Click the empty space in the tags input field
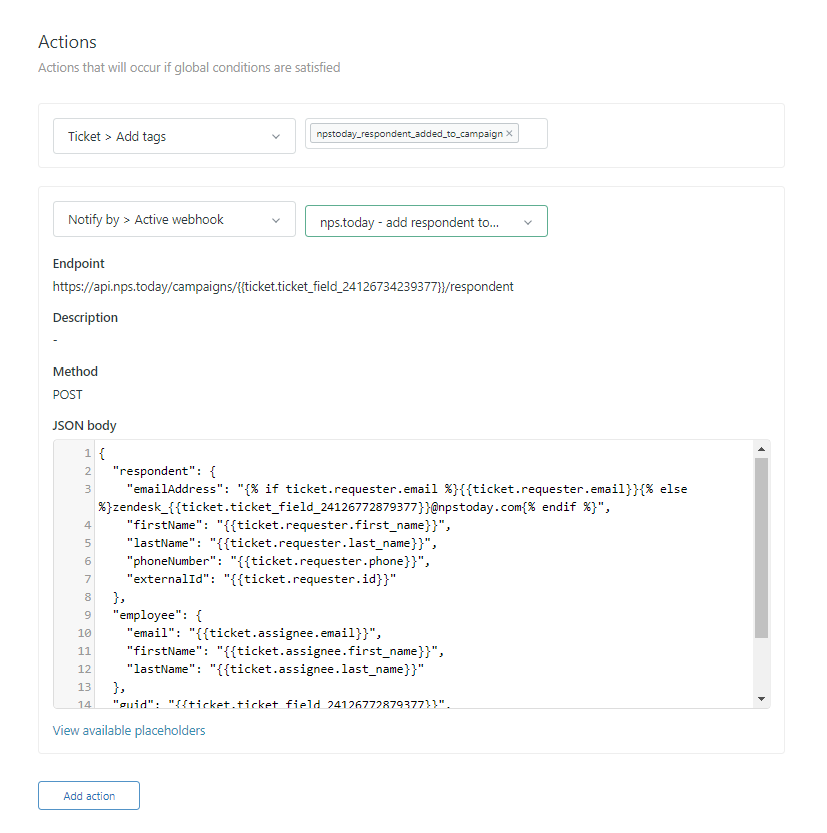The width and height of the screenshot is (827, 833). point(532,134)
